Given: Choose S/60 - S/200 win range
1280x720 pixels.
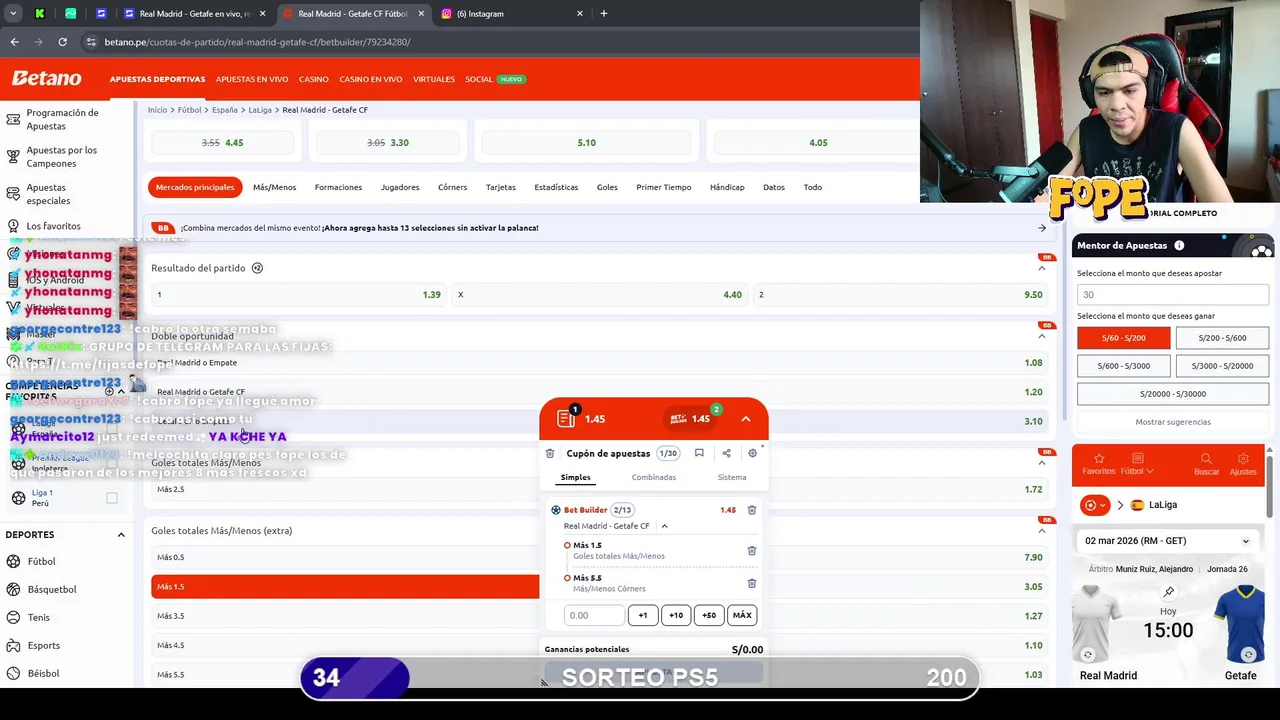Looking at the screenshot, I should [1123, 338].
